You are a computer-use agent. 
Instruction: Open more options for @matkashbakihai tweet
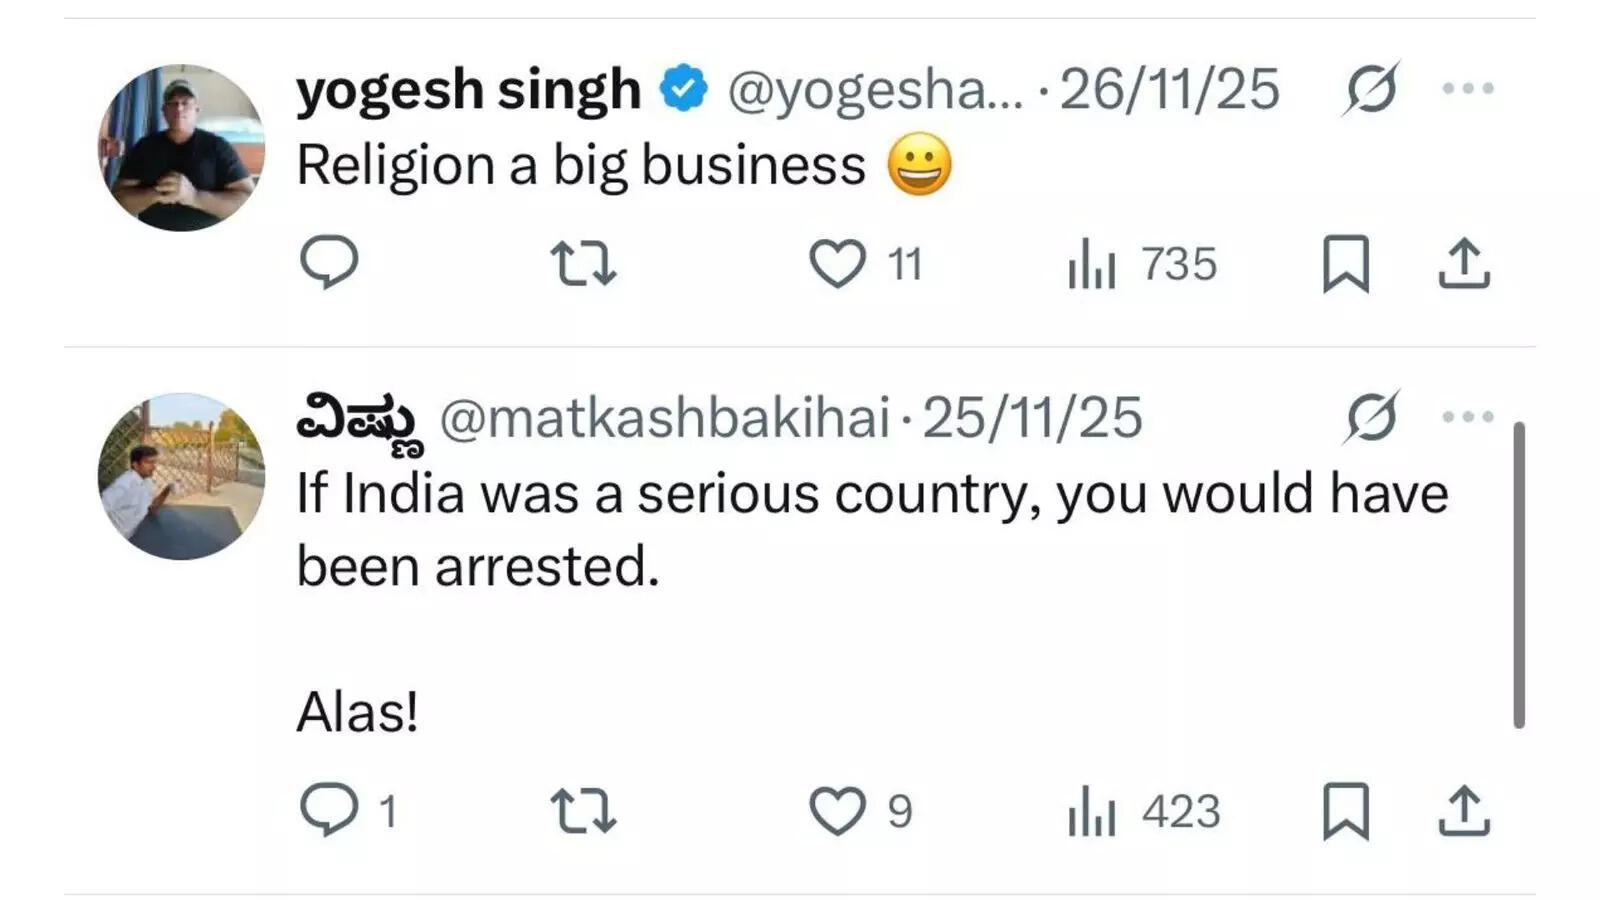pos(1468,417)
